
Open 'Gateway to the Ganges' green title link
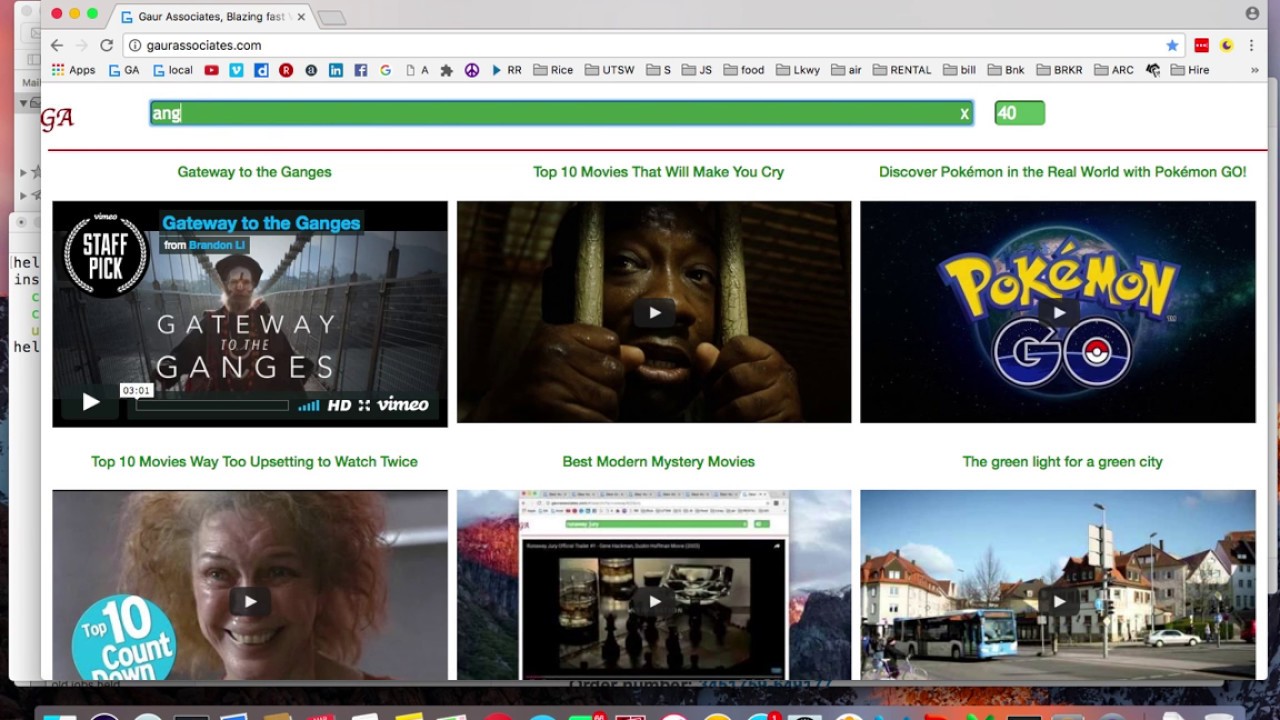pyautogui.click(x=254, y=172)
